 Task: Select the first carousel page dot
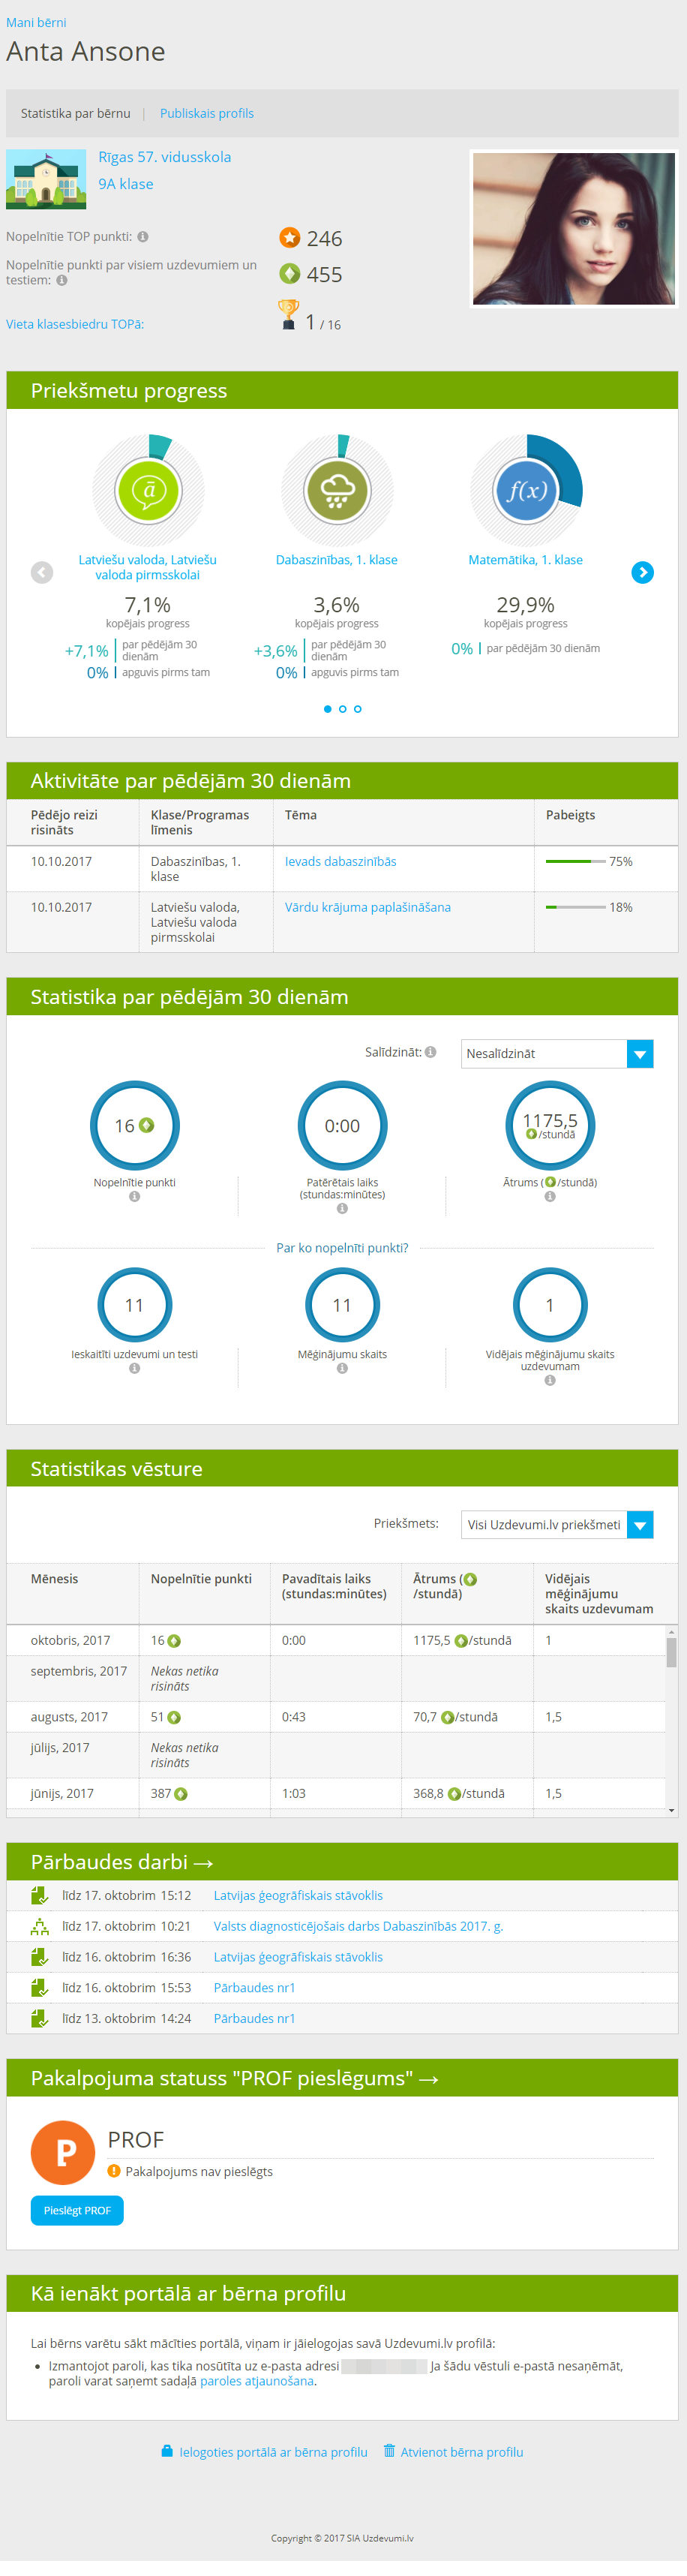pos(328,709)
